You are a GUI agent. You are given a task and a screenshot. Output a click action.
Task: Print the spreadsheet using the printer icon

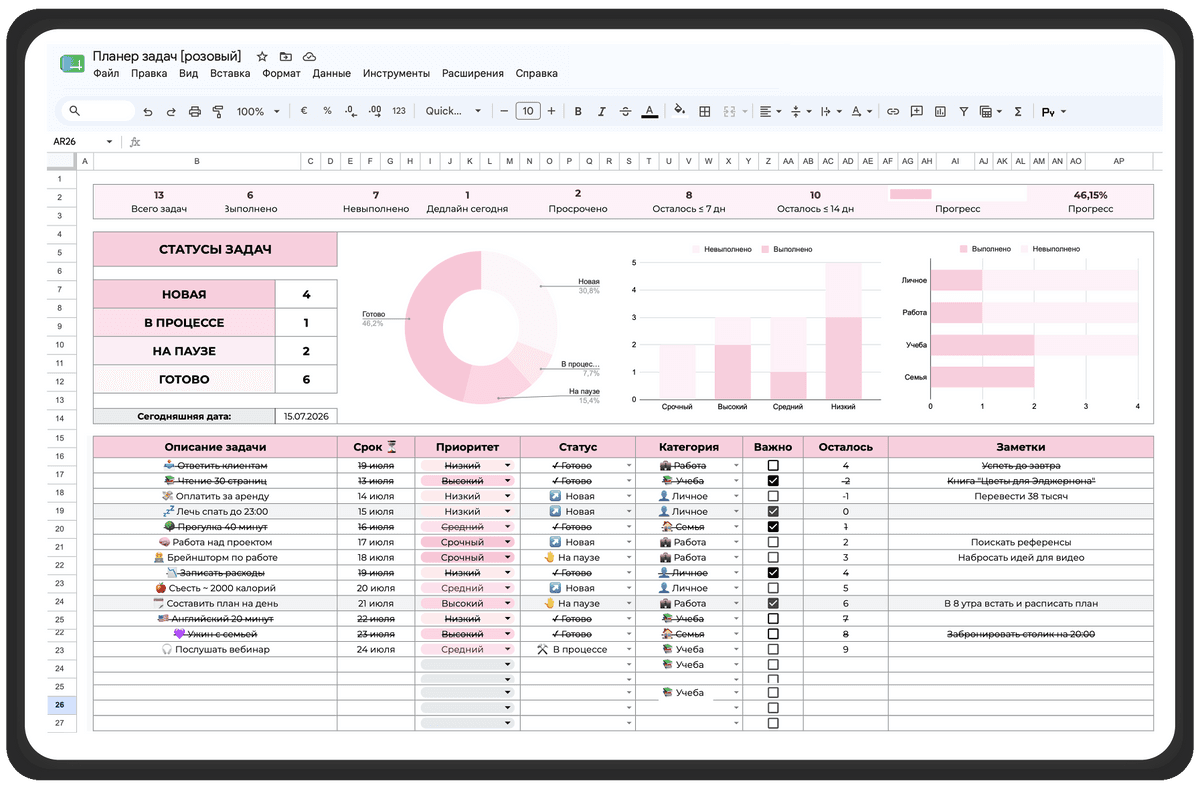[x=195, y=112]
